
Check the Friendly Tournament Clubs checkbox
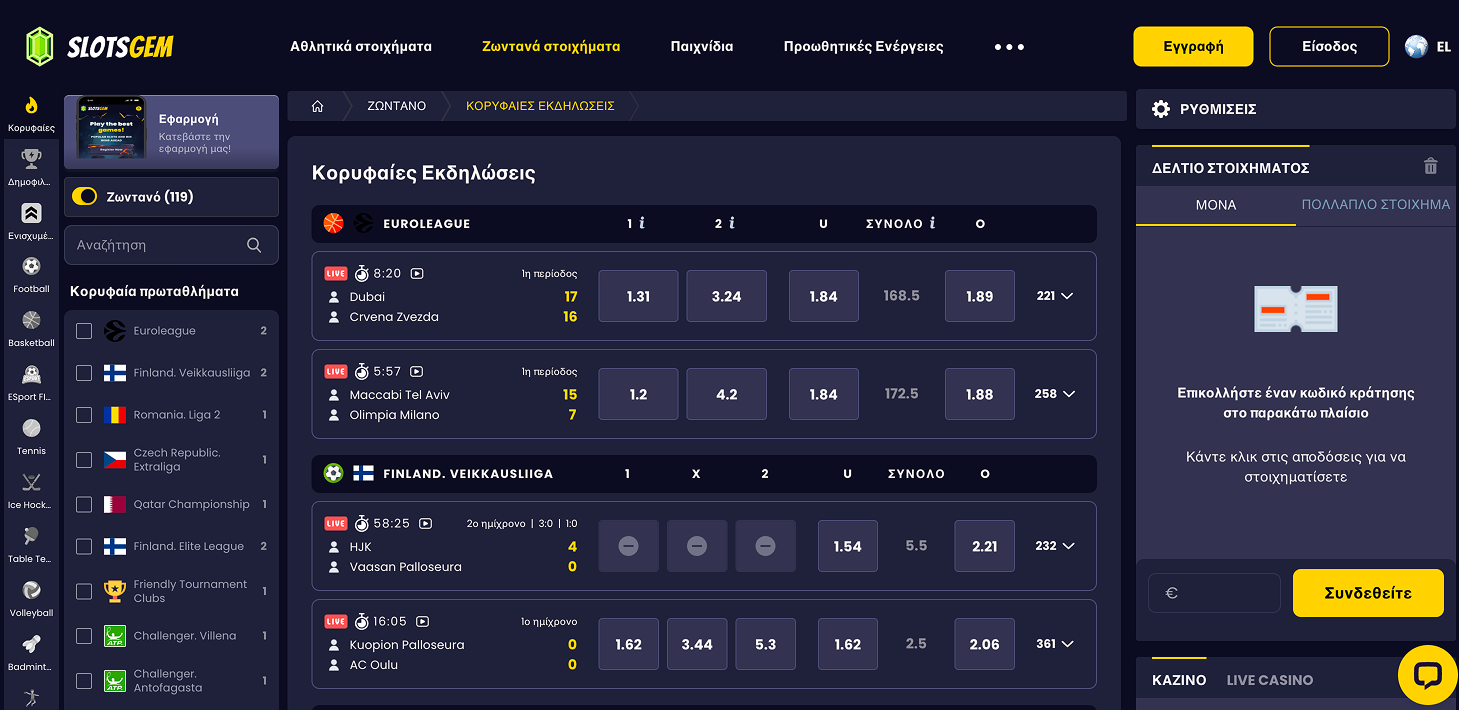point(84,591)
